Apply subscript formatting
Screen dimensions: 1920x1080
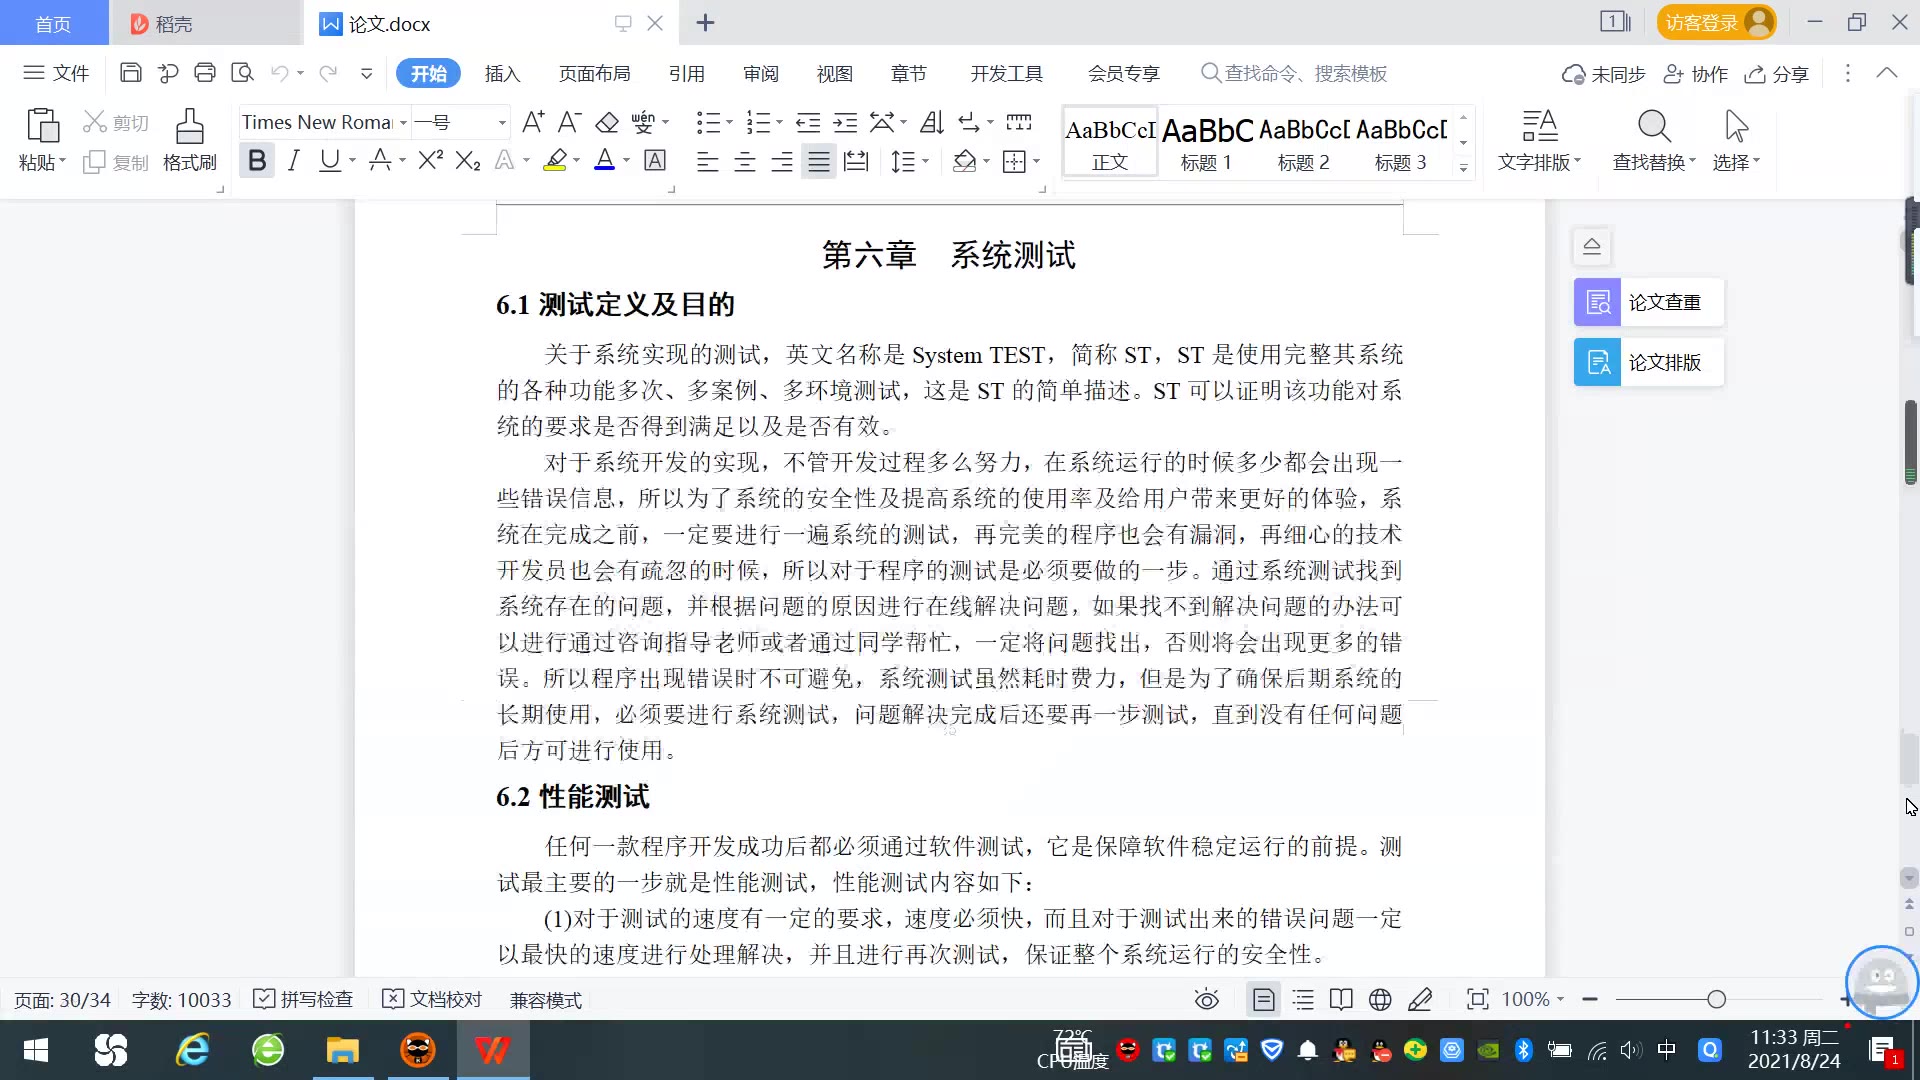[468, 160]
